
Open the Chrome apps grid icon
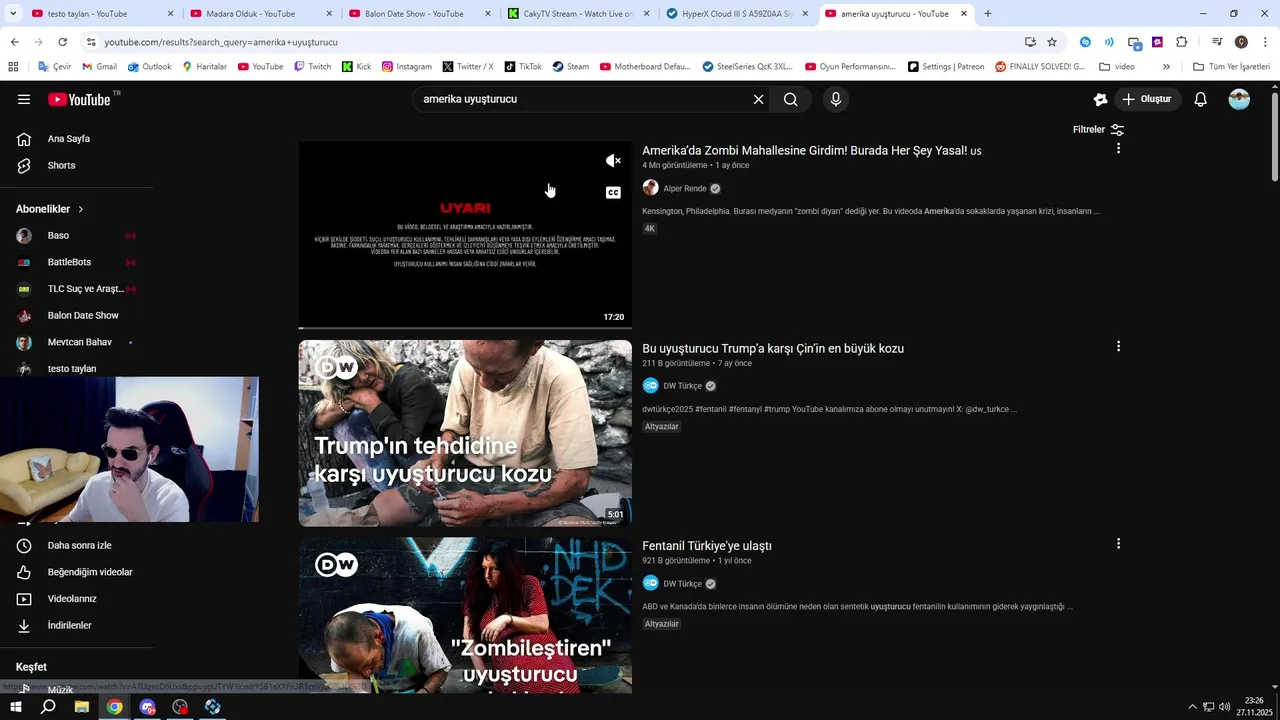[x=13, y=67]
